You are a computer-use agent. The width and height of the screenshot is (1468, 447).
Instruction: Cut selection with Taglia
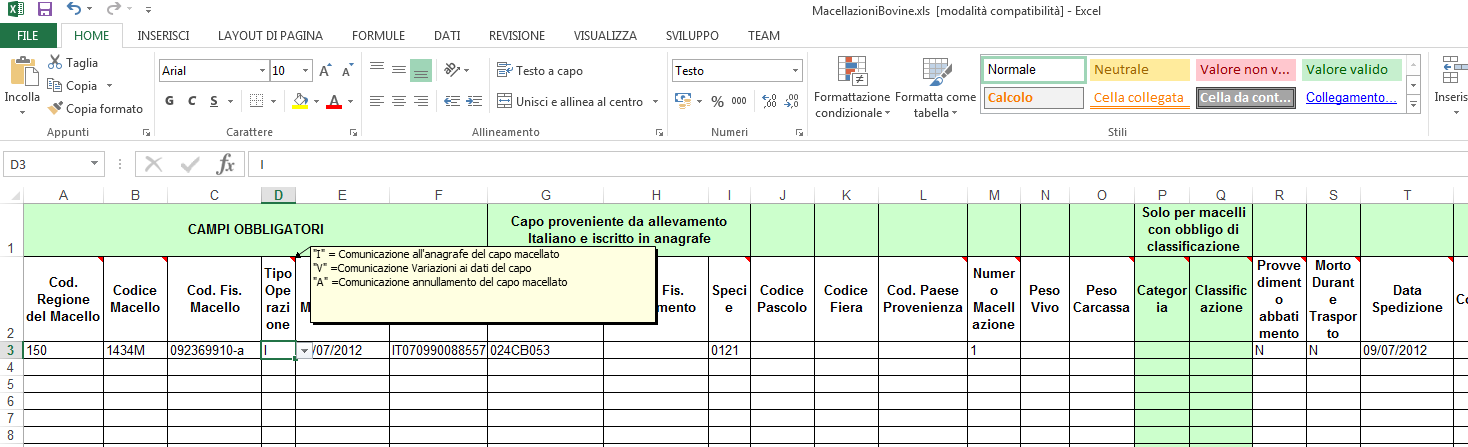click(72, 62)
